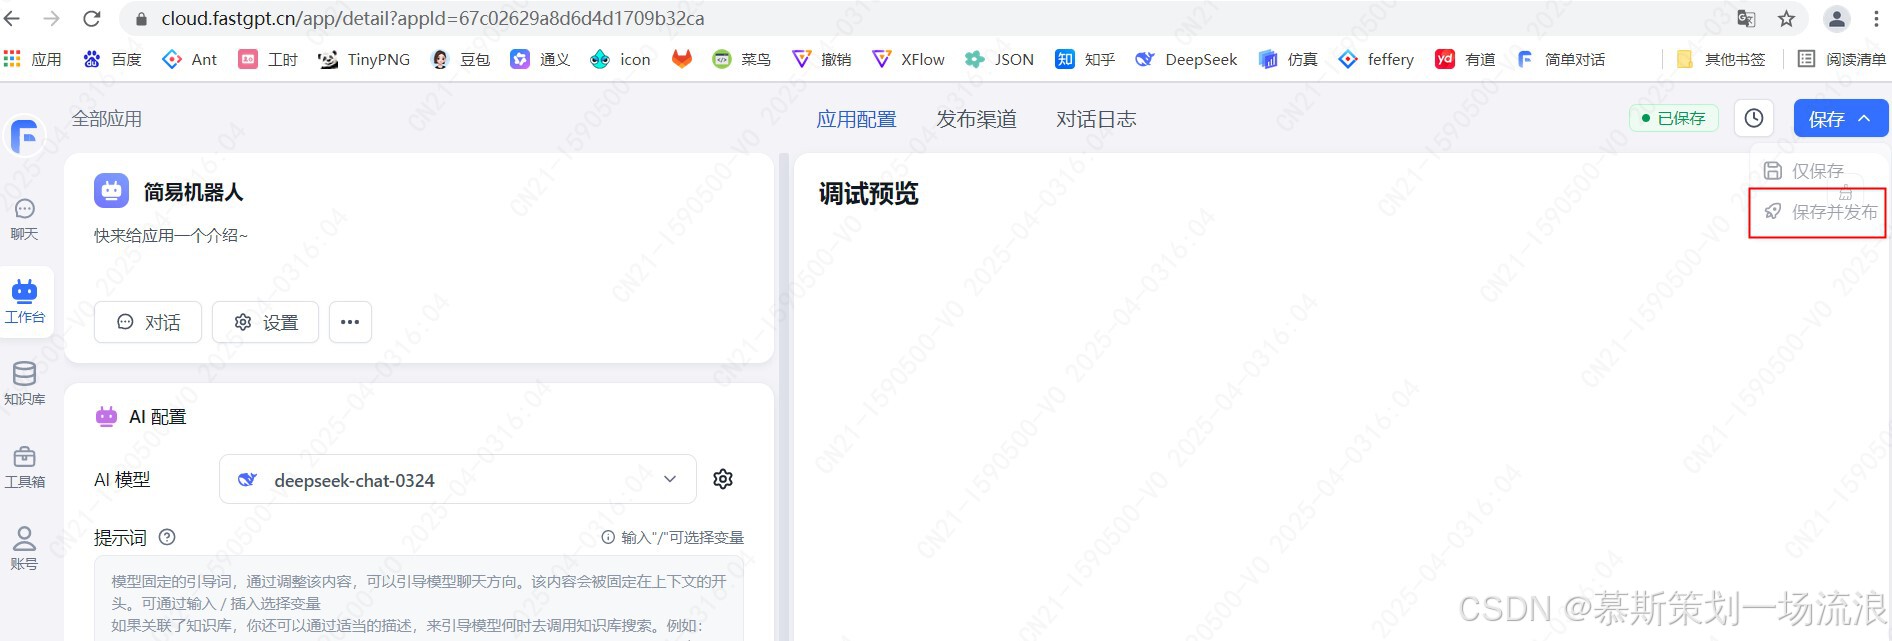1892x641 pixels.
Task: Click the orange GitLab fox bookmark icon
Action: (682, 59)
